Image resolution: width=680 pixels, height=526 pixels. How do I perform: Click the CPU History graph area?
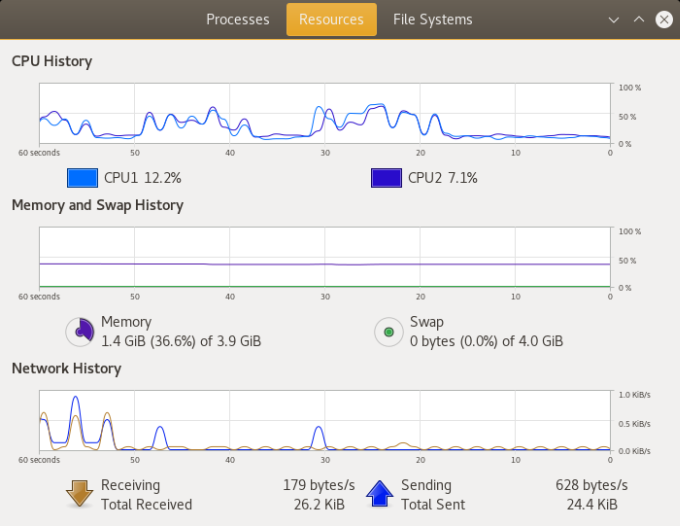pos(325,115)
